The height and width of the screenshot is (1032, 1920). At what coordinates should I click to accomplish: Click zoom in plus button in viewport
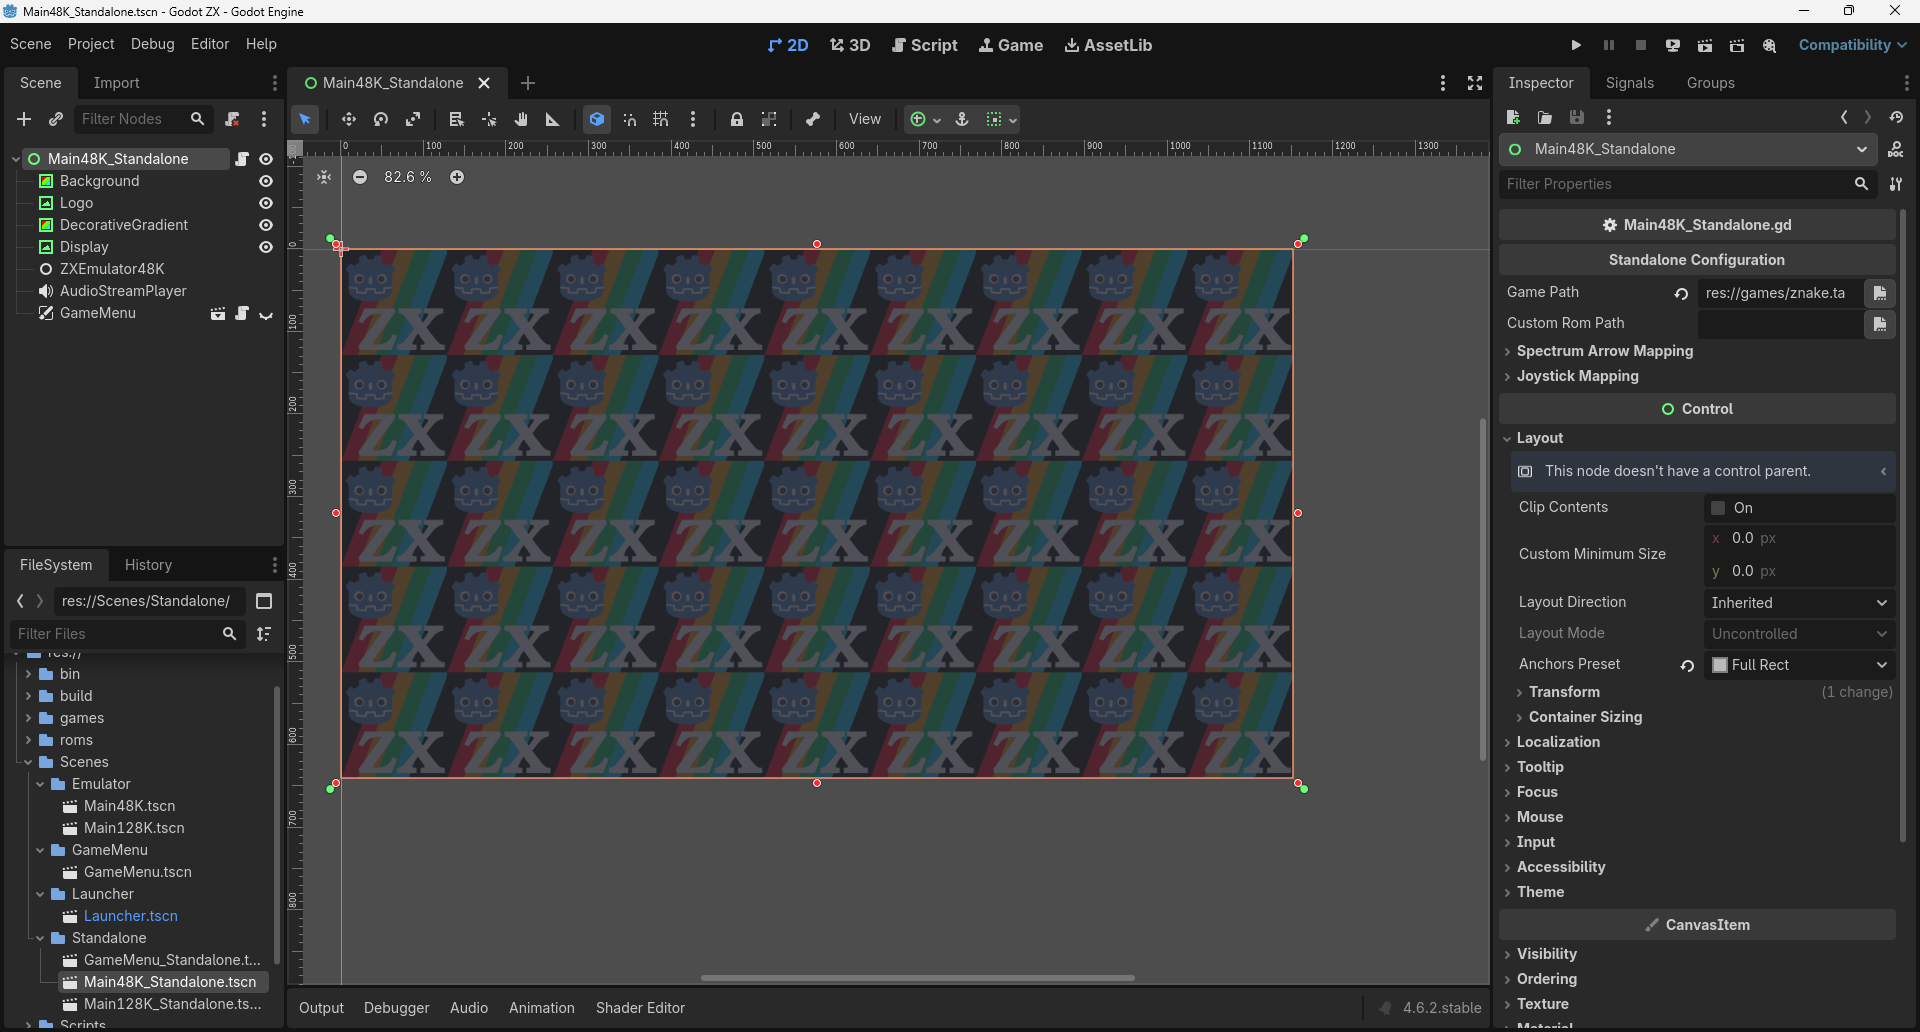click(x=457, y=177)
